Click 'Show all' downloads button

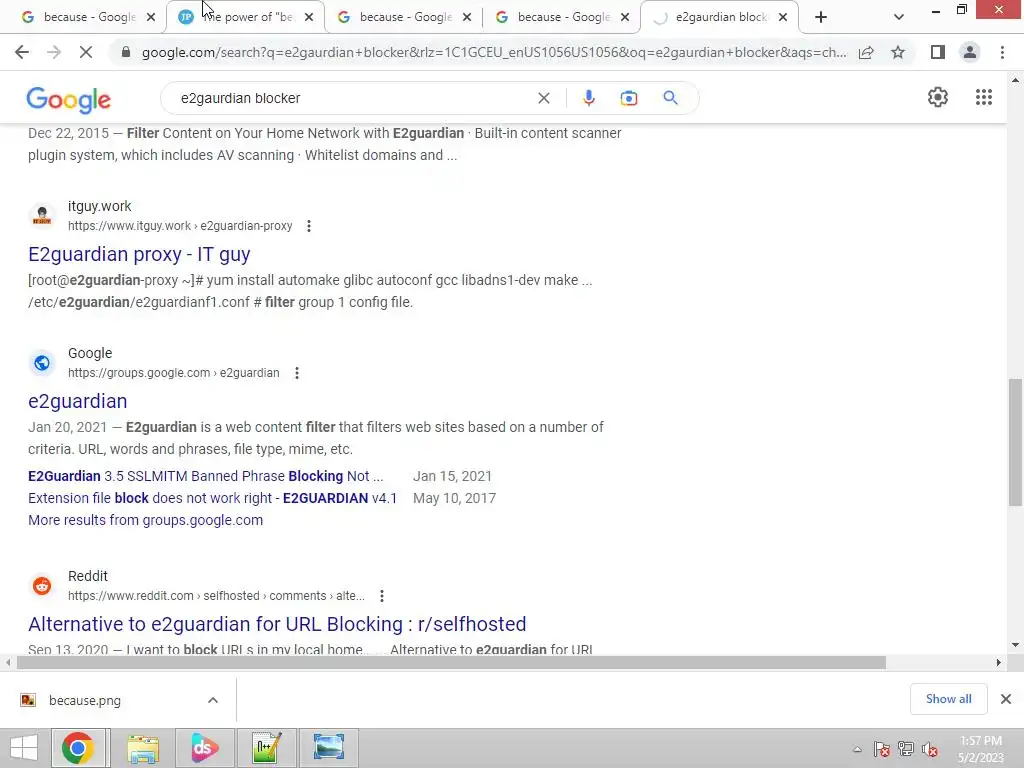tap(948, 699)
